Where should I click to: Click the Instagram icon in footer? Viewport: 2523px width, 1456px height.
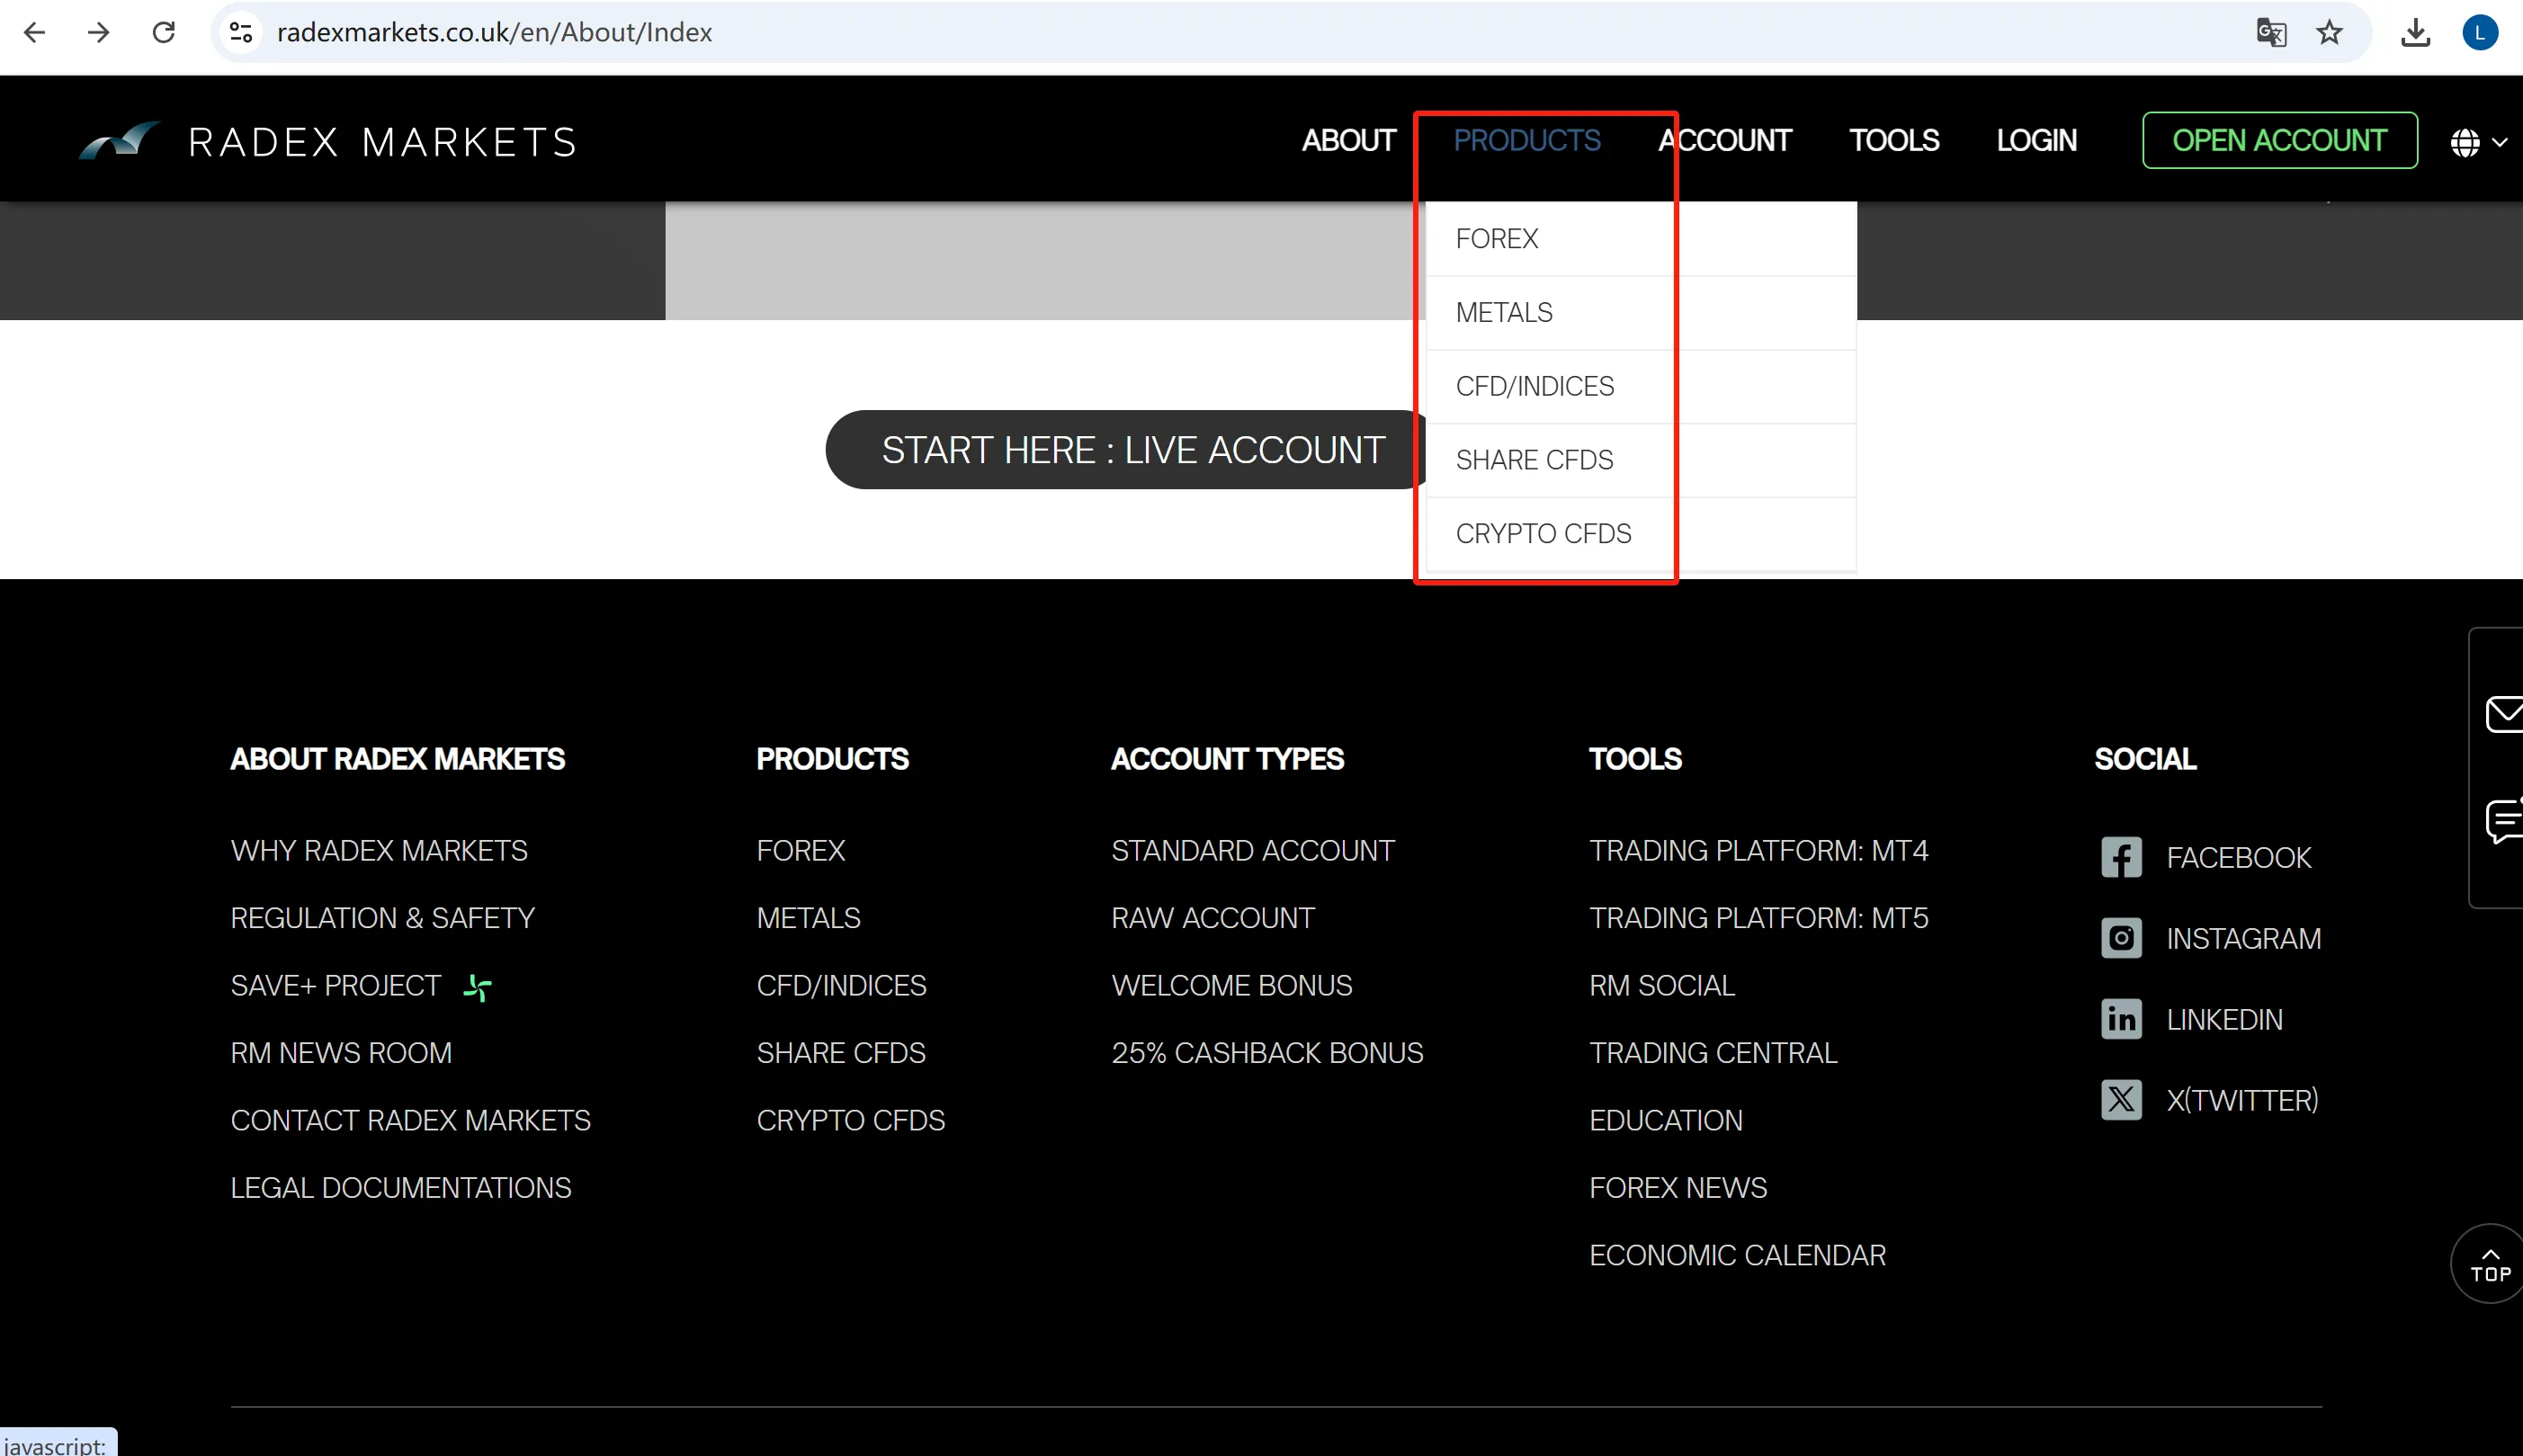2121,938
